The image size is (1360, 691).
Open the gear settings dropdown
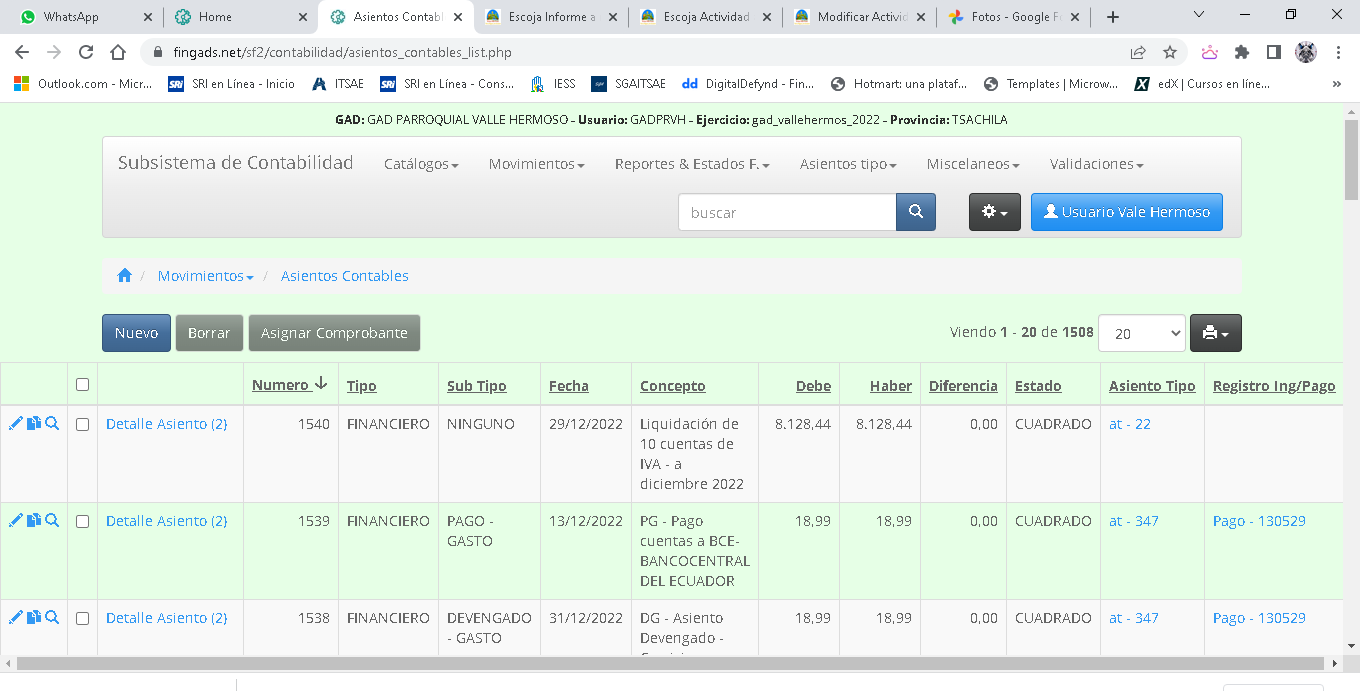(x=994, y=212)
